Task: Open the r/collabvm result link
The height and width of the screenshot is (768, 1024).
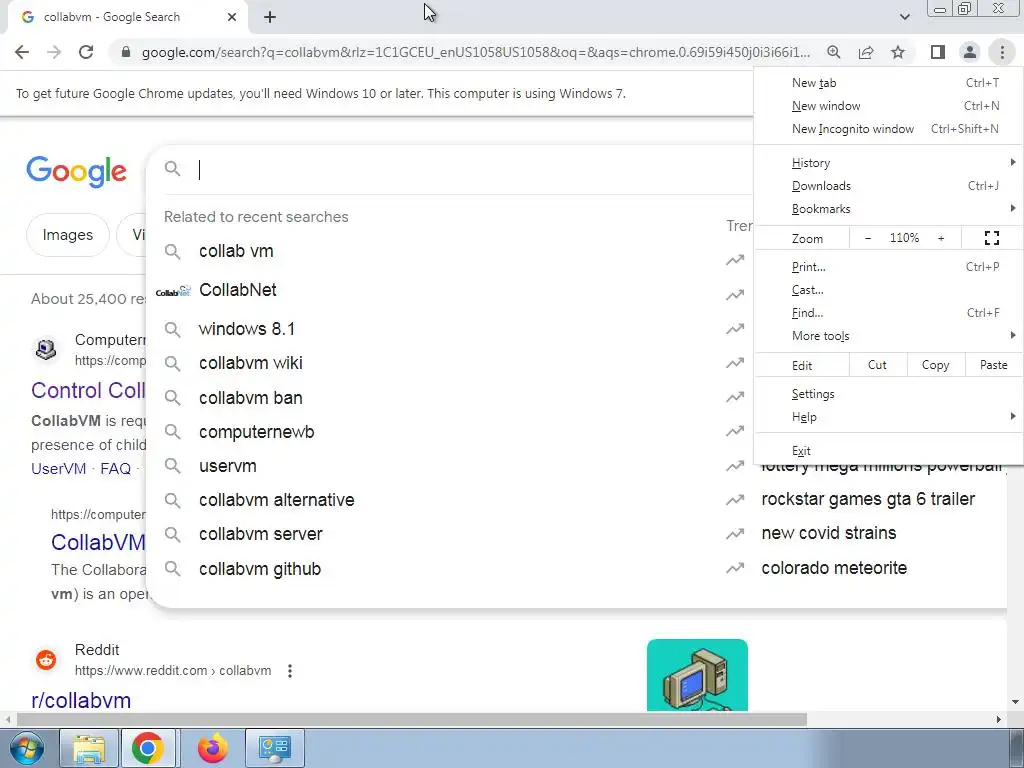Action: click(81, 700)
